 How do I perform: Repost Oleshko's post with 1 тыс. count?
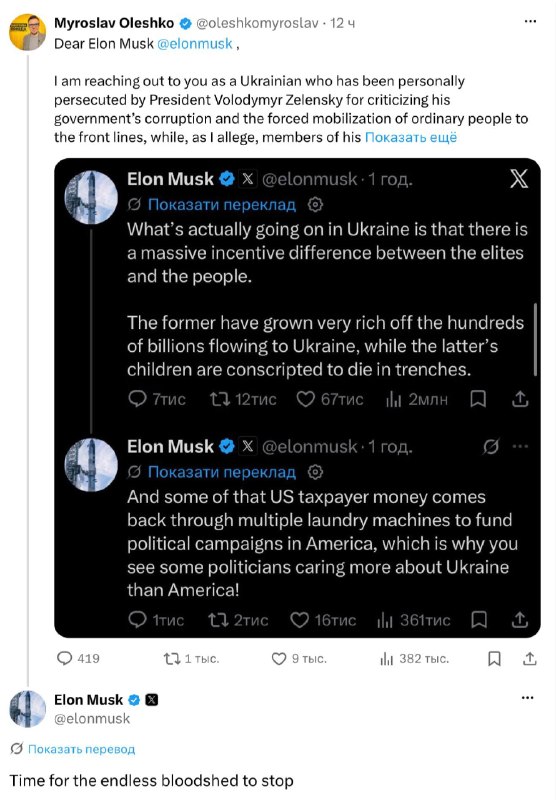click(x=172, y=659)
